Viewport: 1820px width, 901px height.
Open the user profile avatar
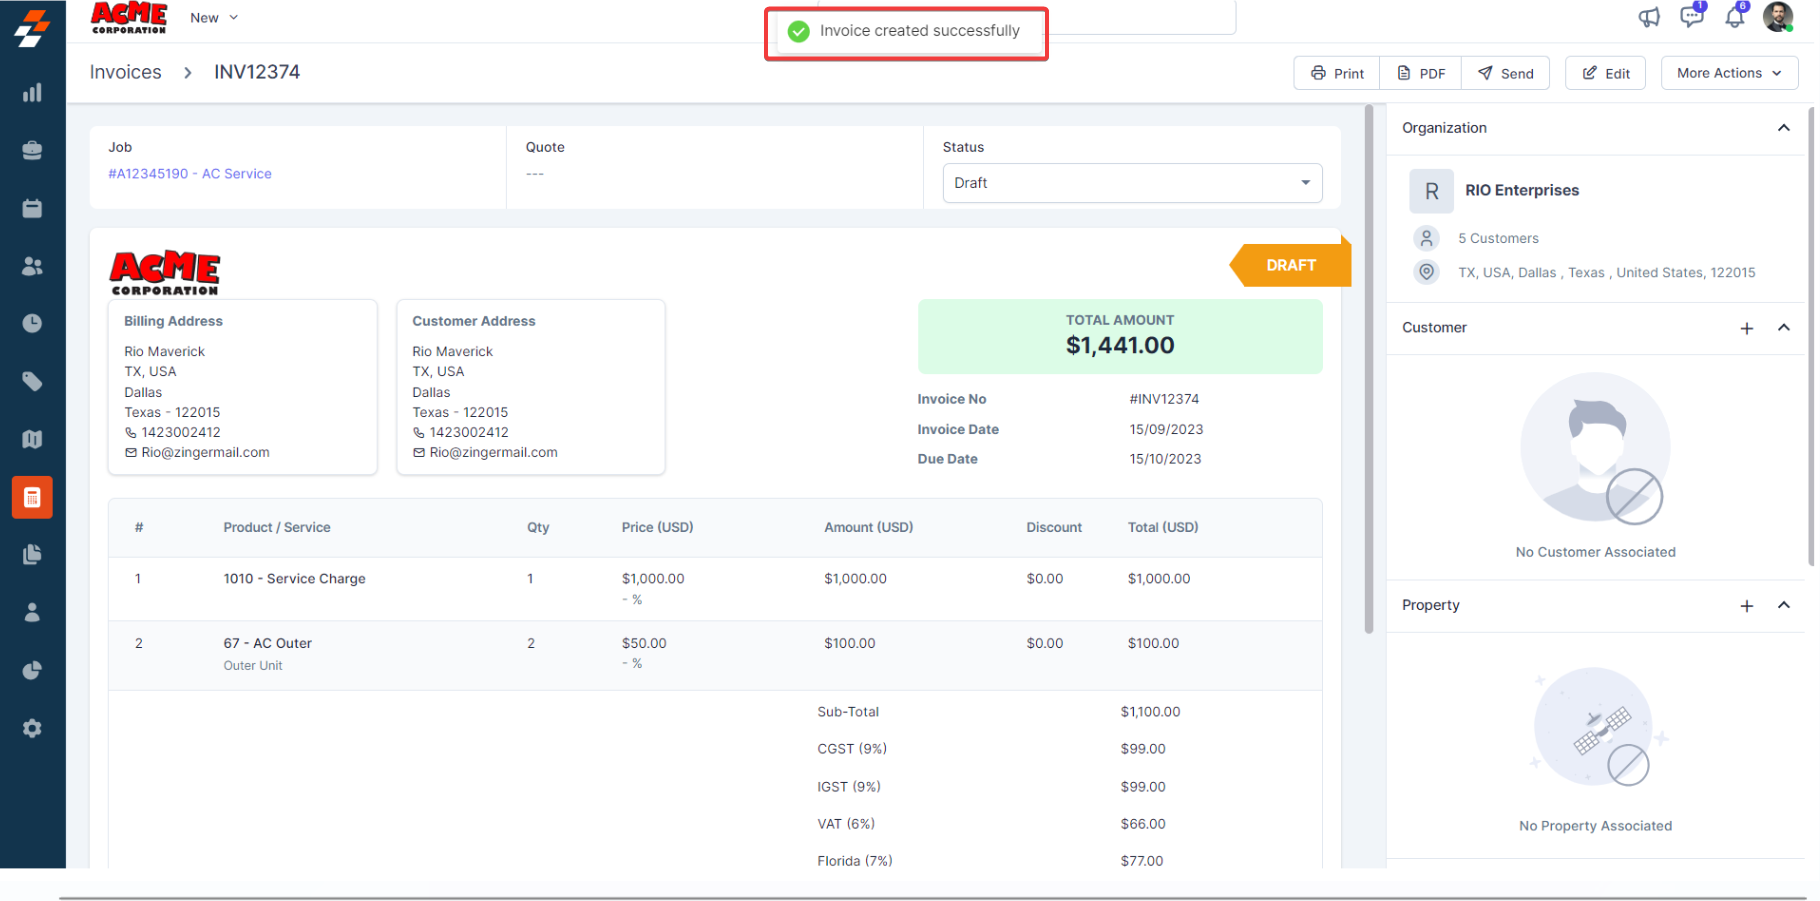pos(1778,17)
